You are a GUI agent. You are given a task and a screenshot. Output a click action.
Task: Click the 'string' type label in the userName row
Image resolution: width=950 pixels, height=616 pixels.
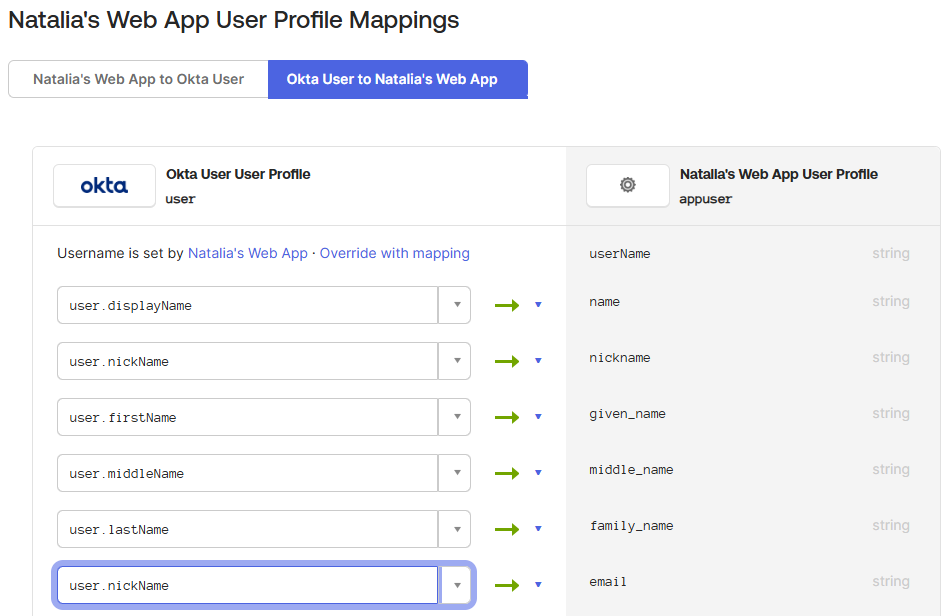(891, 253)
